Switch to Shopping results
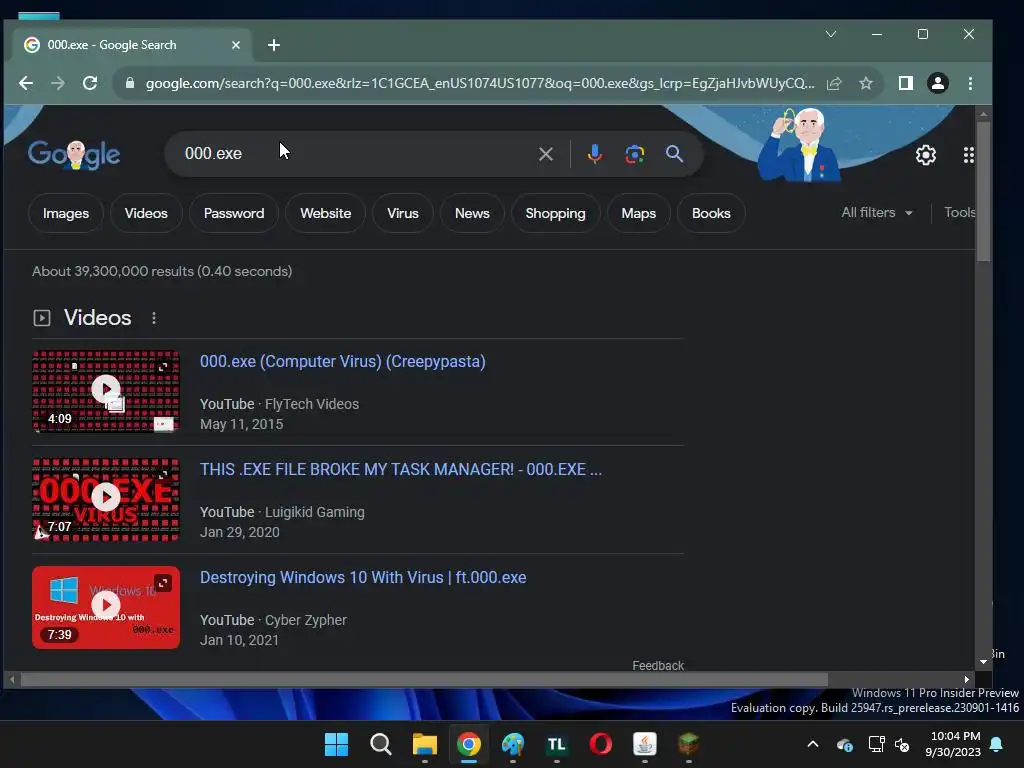 click(x=555, y=213)
